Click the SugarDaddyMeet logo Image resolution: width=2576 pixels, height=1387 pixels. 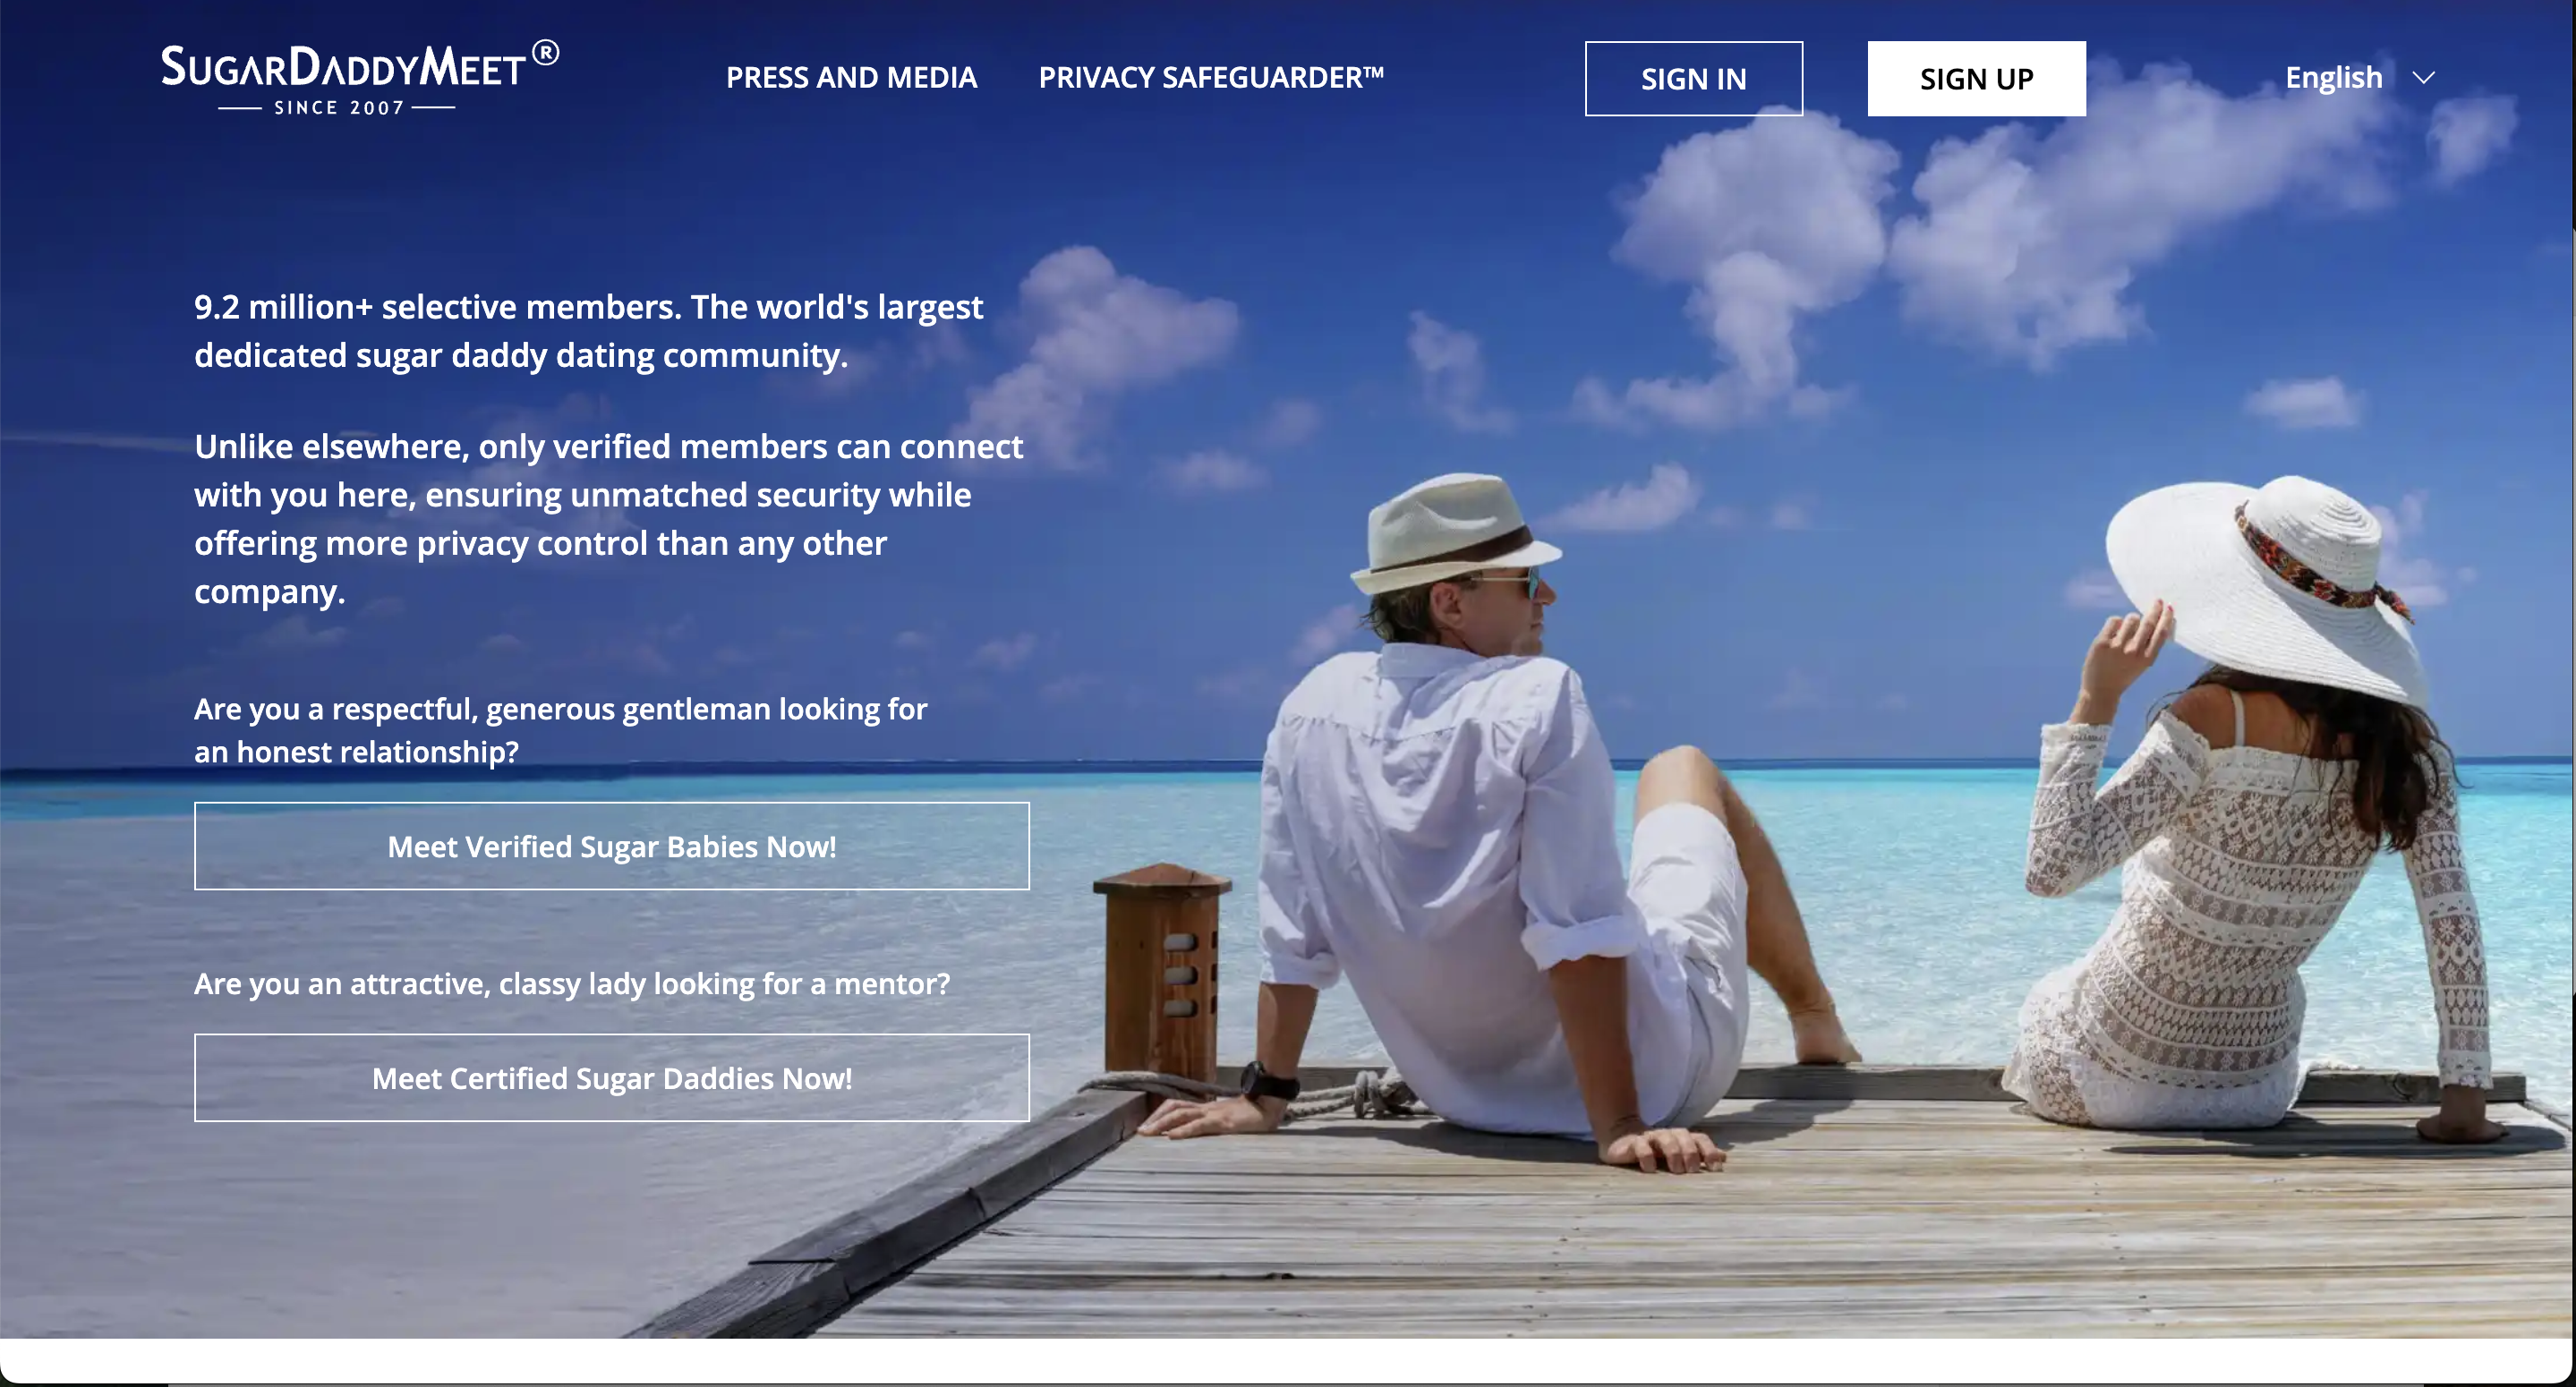[360, 78]
